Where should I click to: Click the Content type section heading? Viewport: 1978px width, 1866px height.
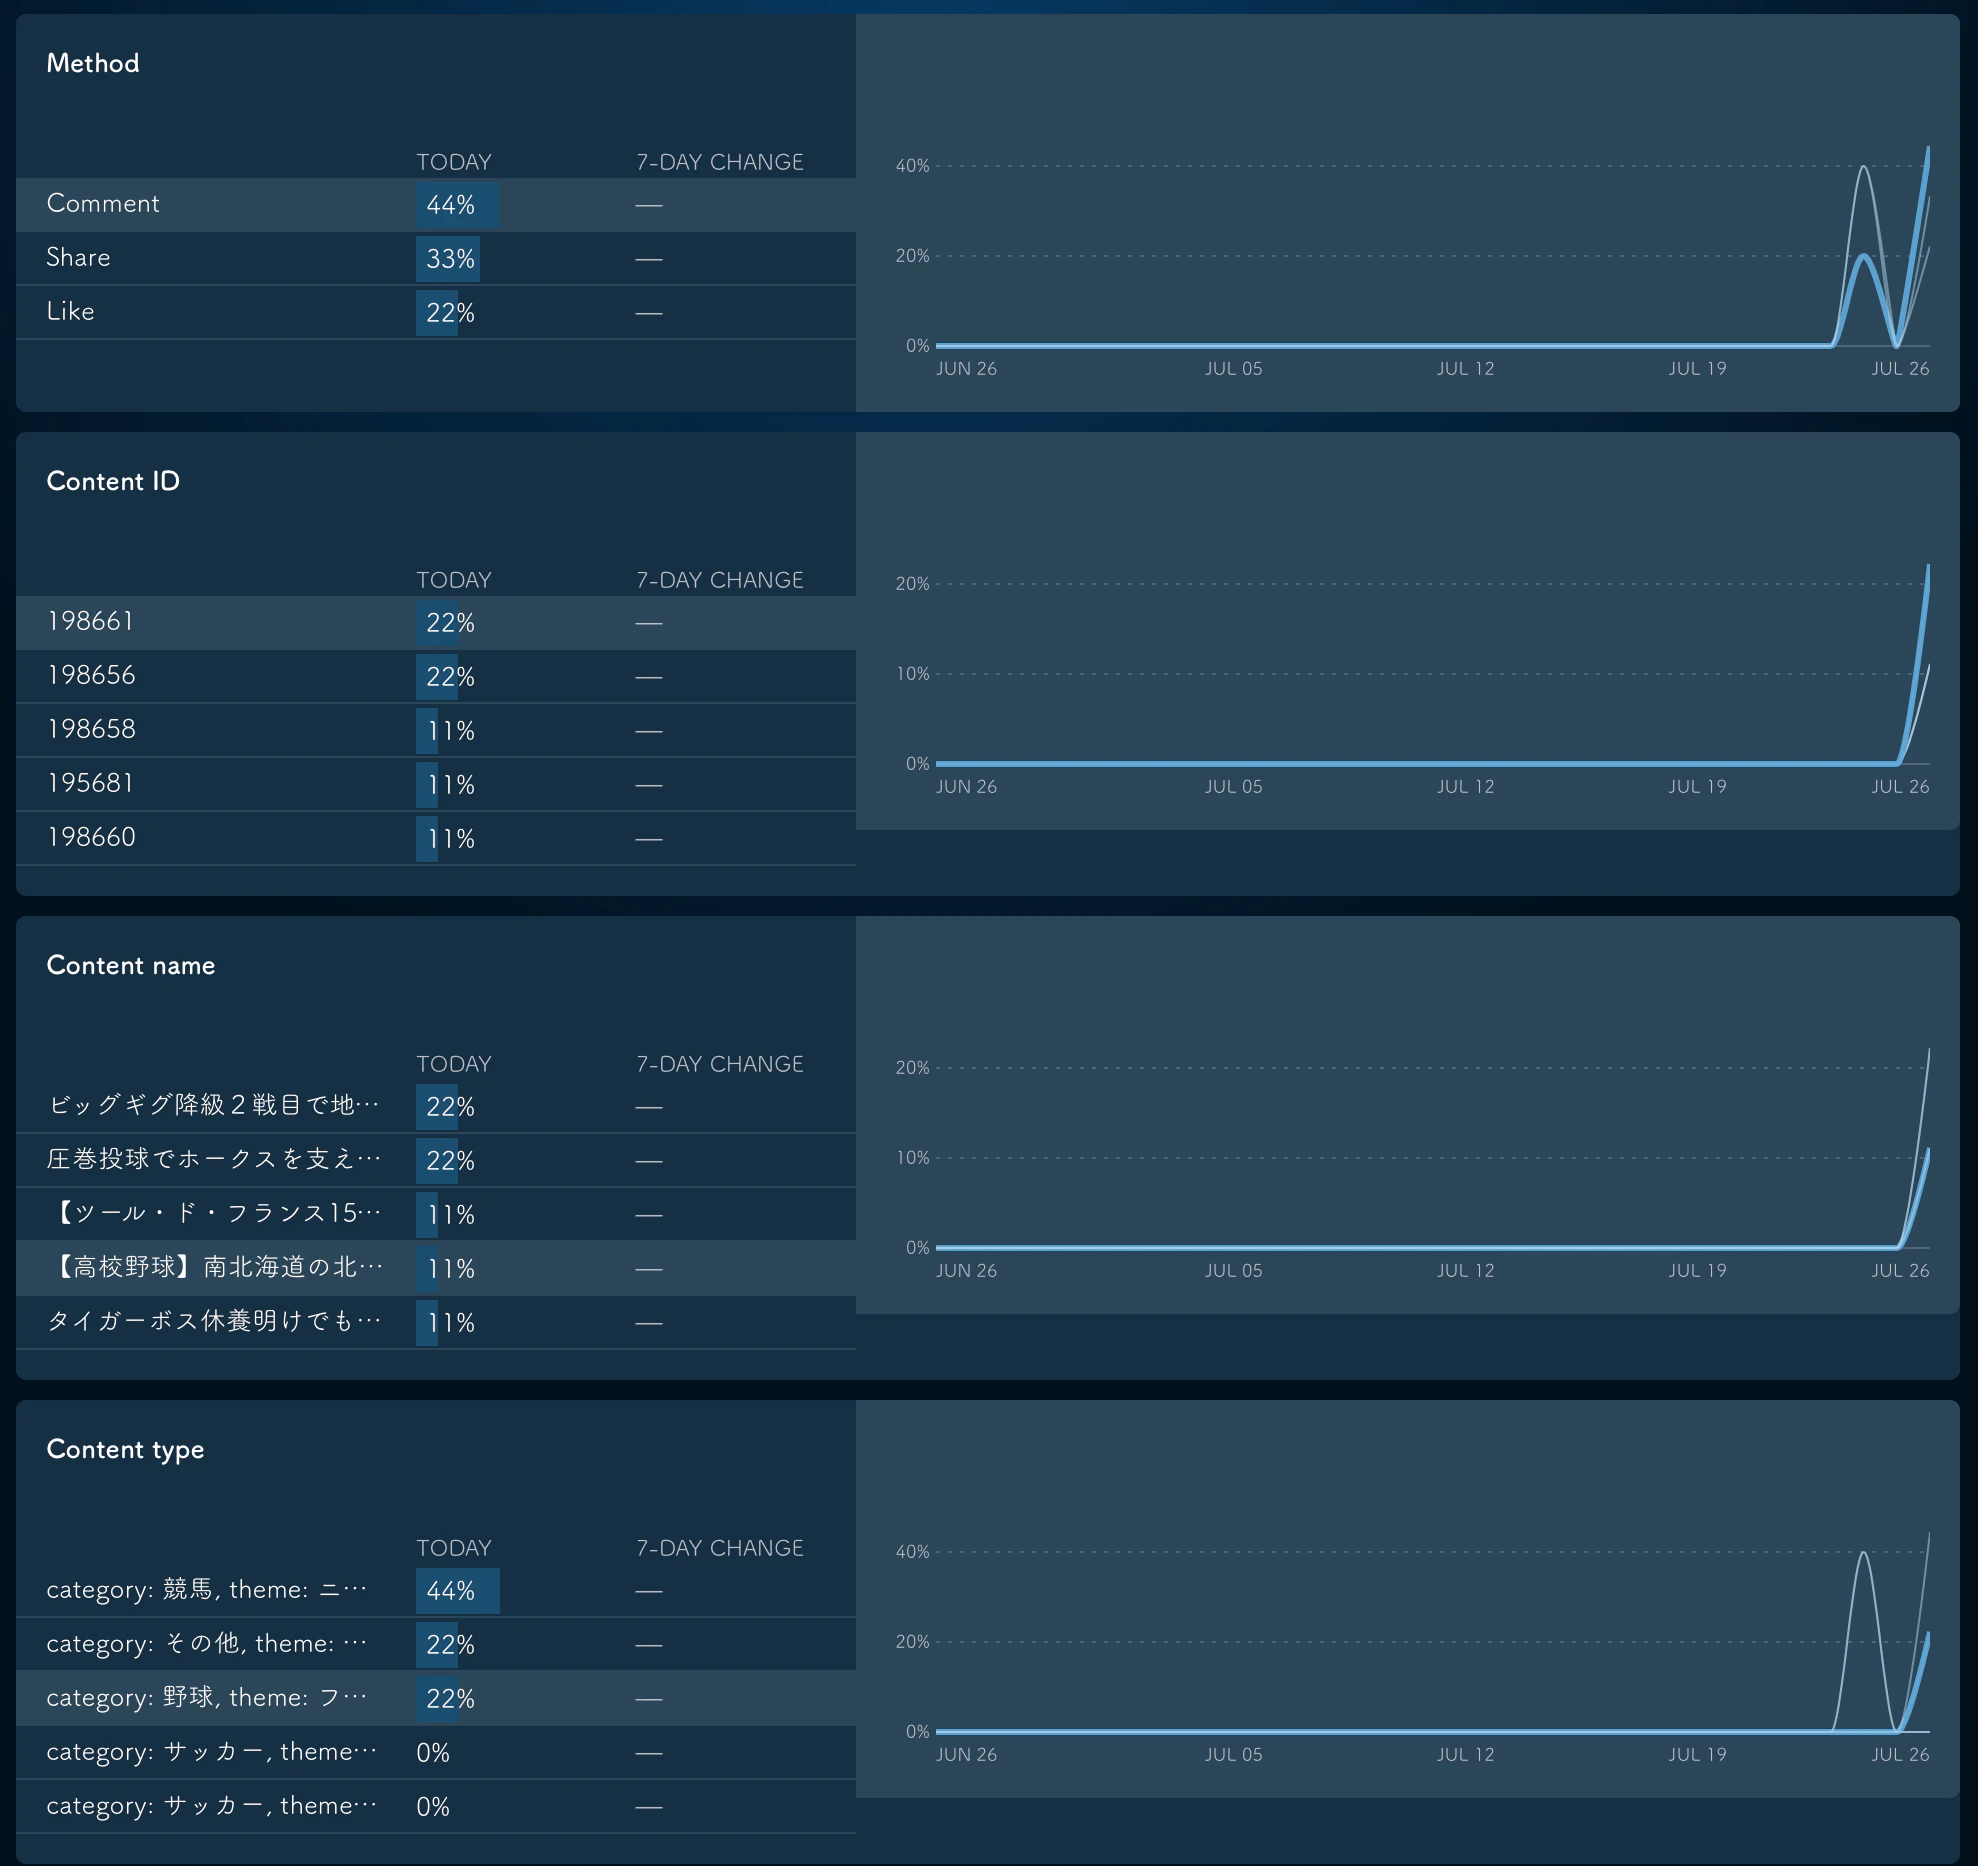click(125, 1449)
